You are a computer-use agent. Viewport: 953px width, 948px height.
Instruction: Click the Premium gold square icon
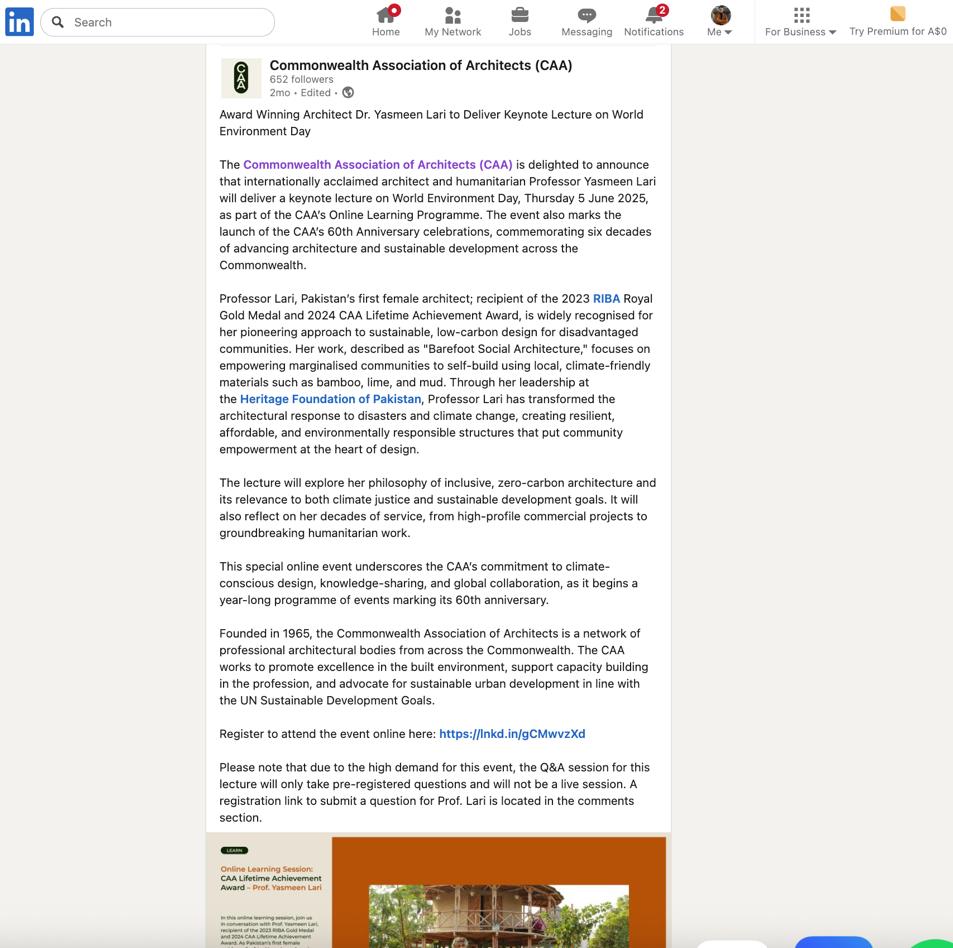(898, 13)
